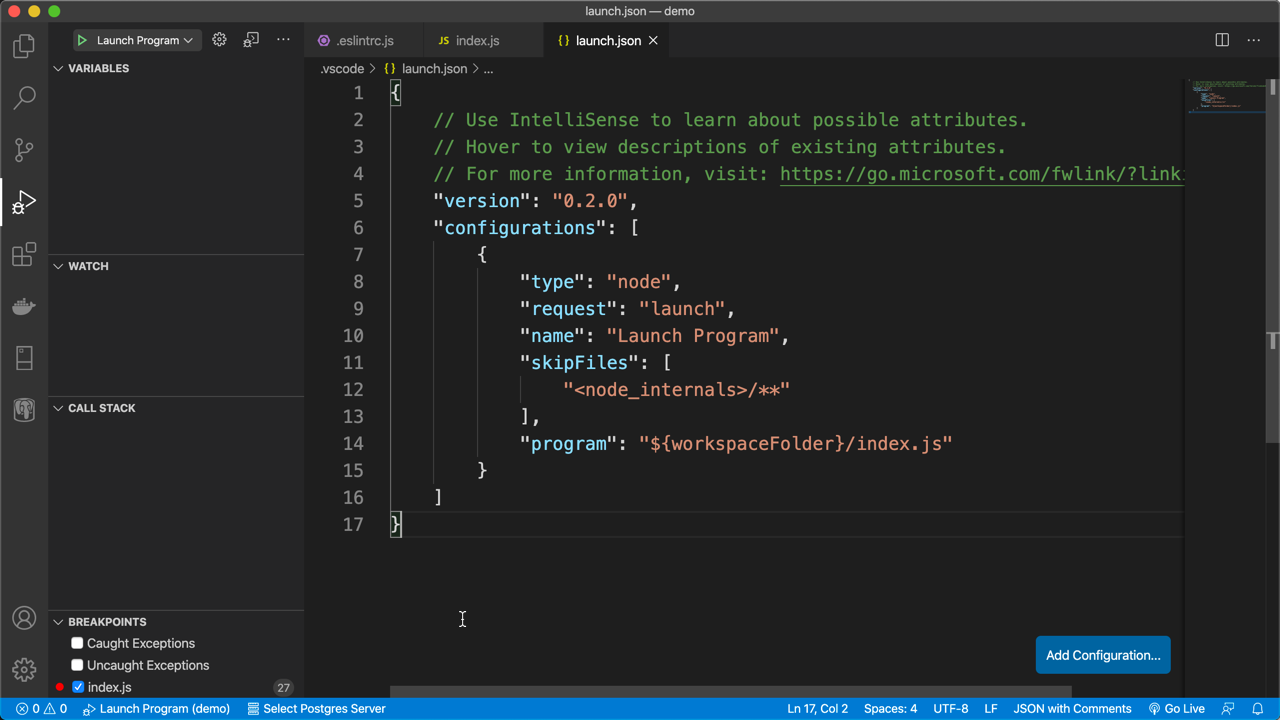
Task: Click the editor minimap preview
Action: tap(1226, 97)
